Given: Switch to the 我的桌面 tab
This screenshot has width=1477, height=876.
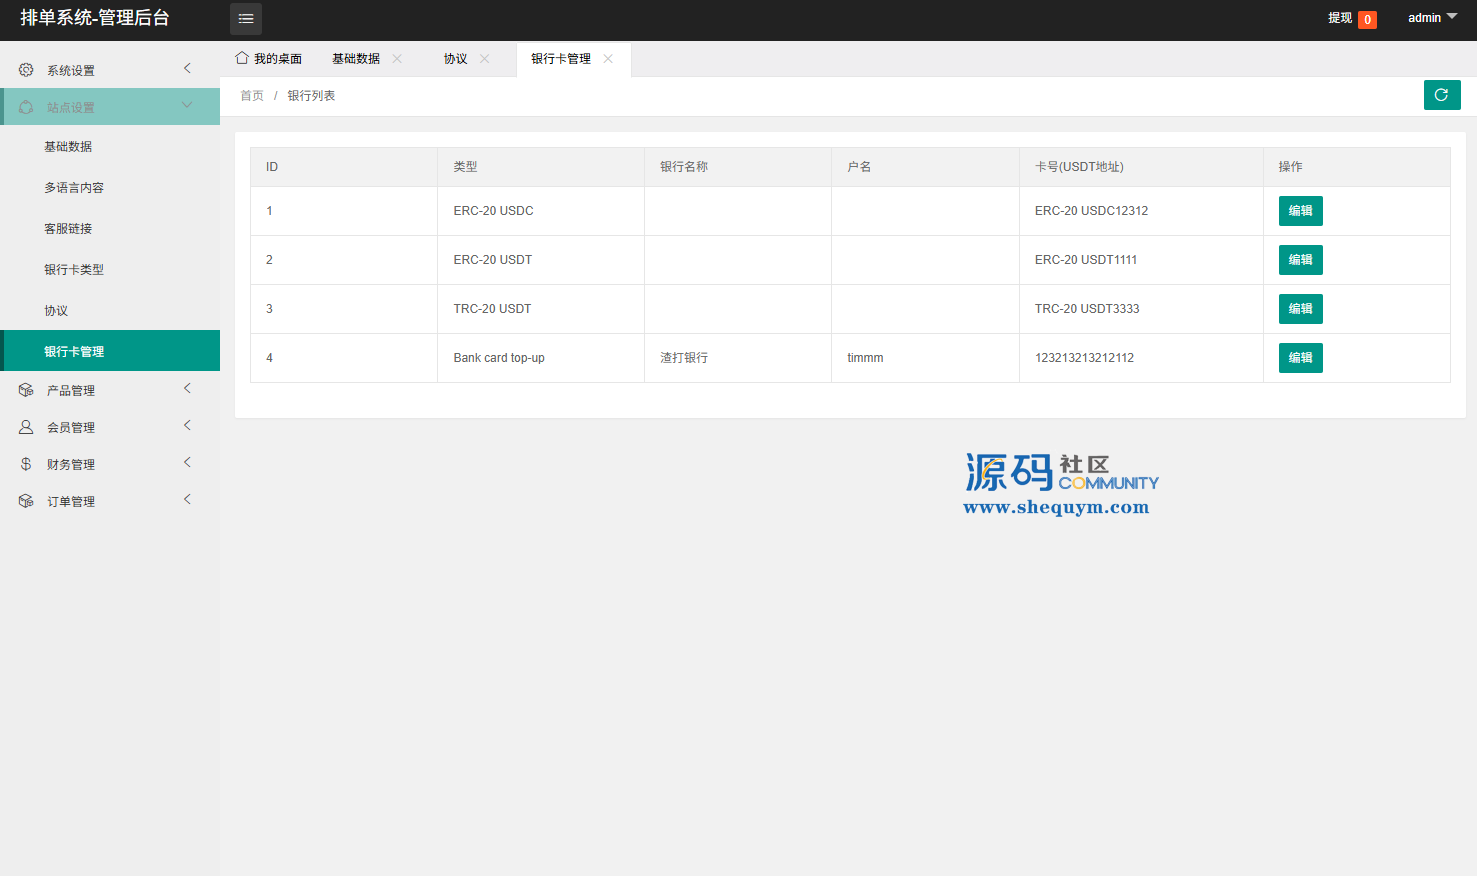Looking at the screenshot, I should click(269, 59).
